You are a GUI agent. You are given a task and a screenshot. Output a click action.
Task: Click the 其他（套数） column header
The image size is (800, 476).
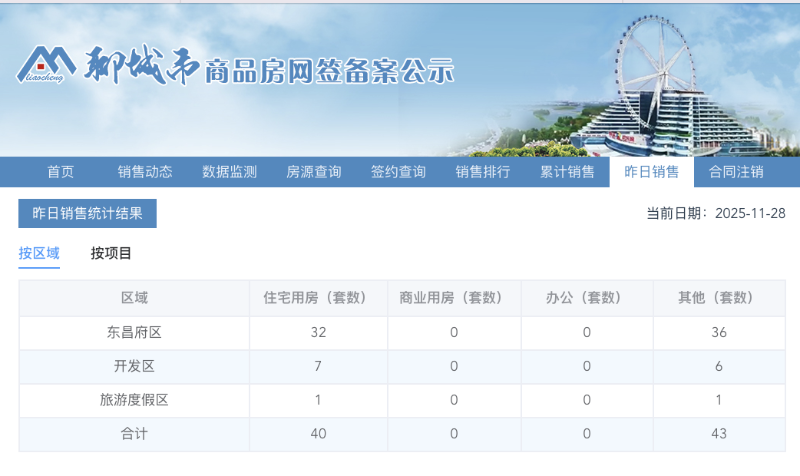tap(719, 298)
